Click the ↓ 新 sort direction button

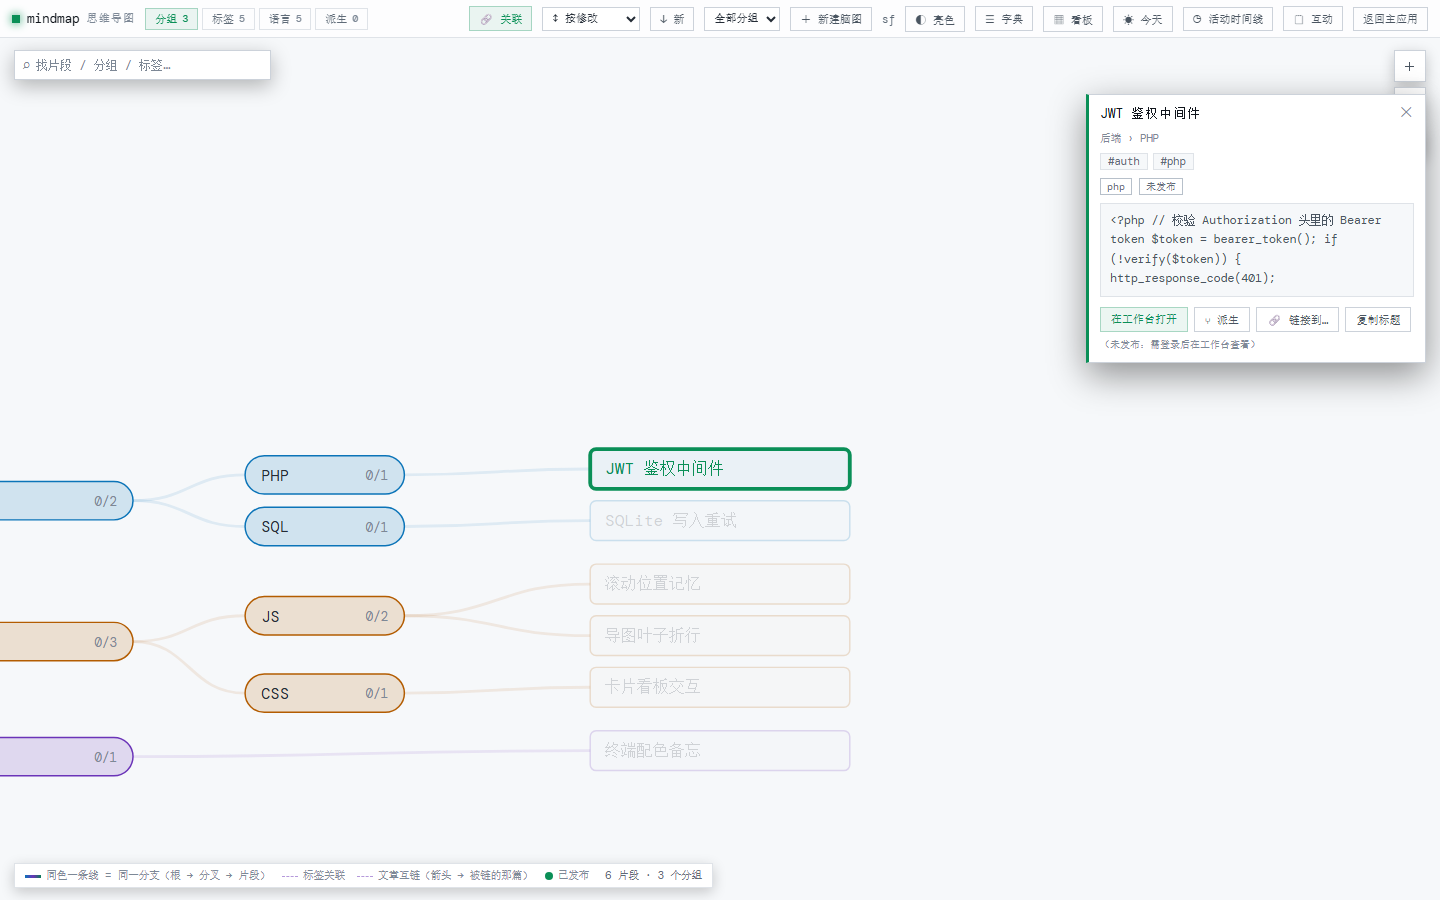[x=672, y=19]
